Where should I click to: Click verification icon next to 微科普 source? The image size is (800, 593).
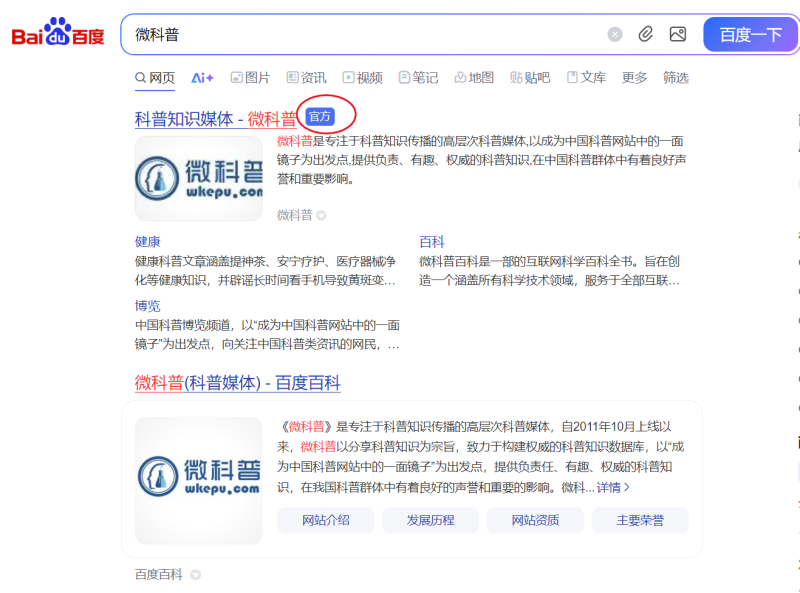coord(321,215)
